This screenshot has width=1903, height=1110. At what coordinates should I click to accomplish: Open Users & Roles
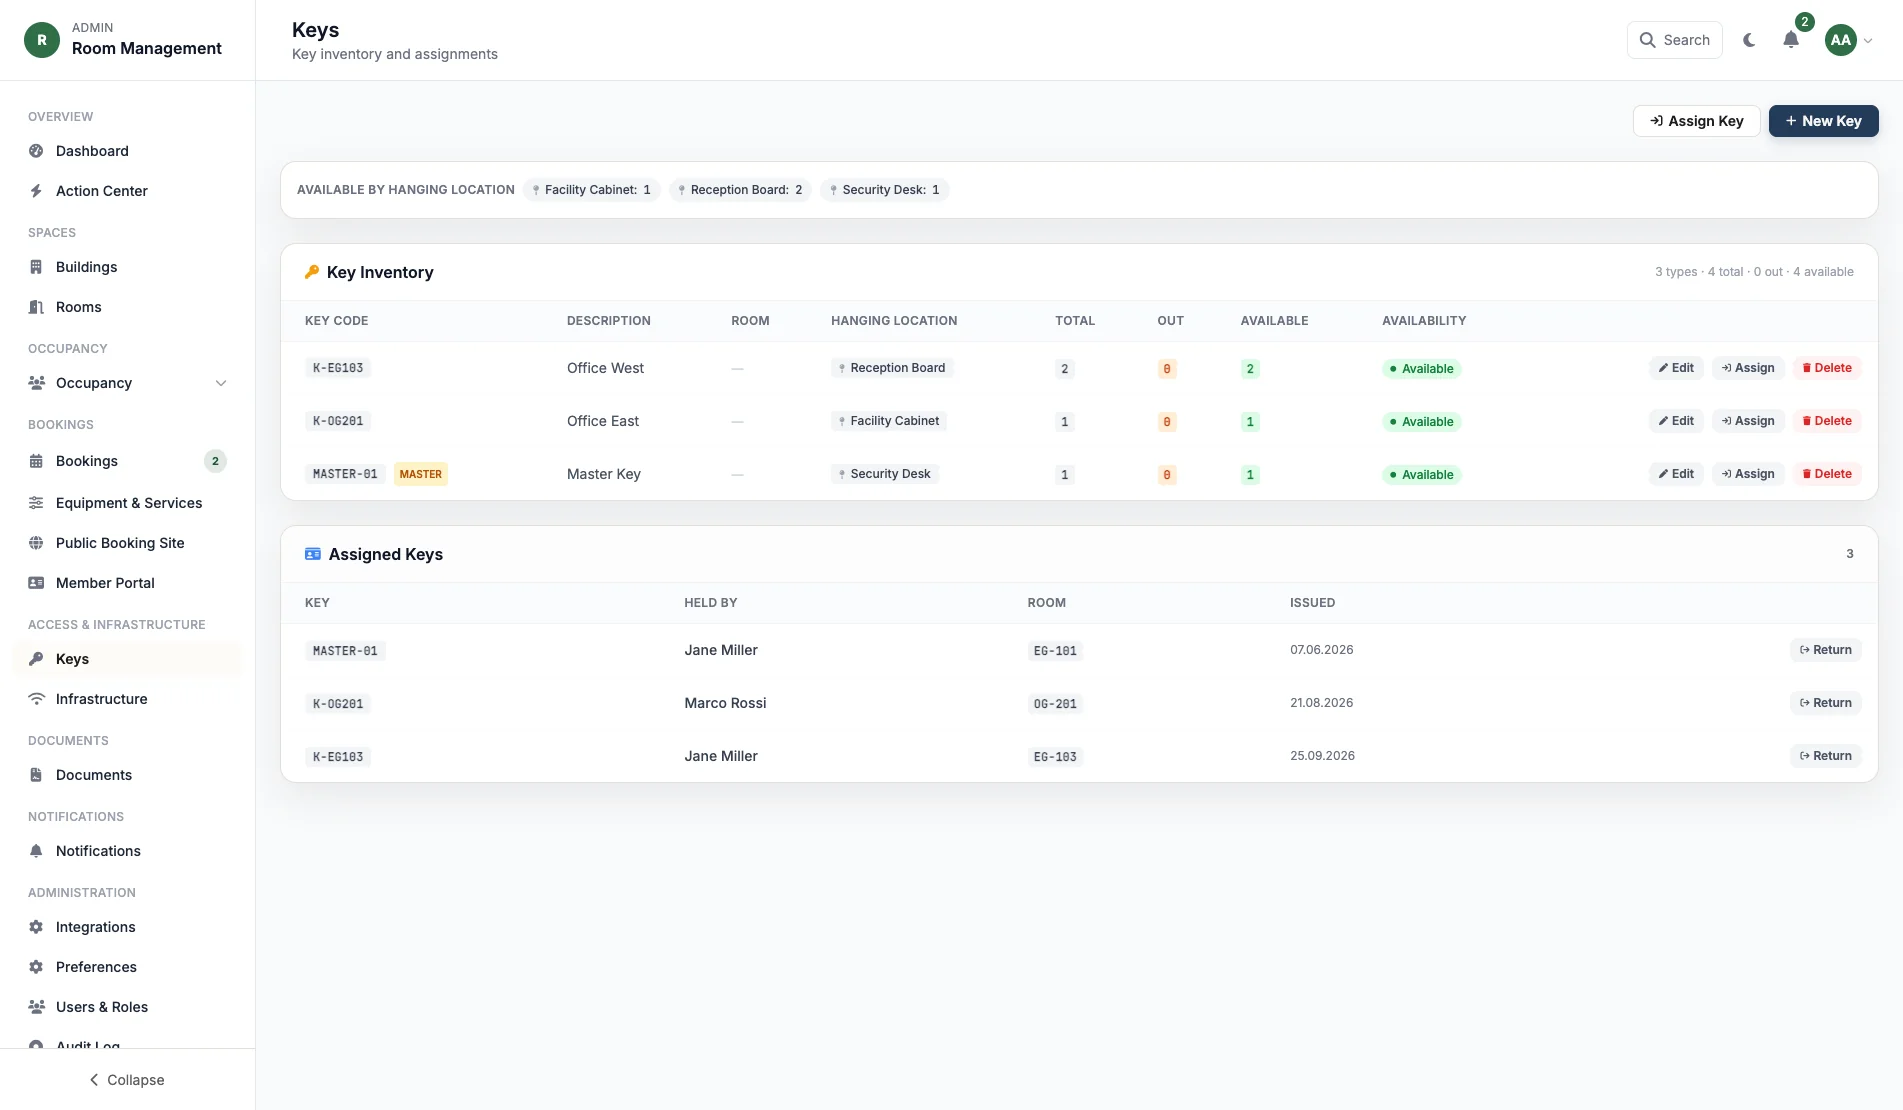[128, 1007]
